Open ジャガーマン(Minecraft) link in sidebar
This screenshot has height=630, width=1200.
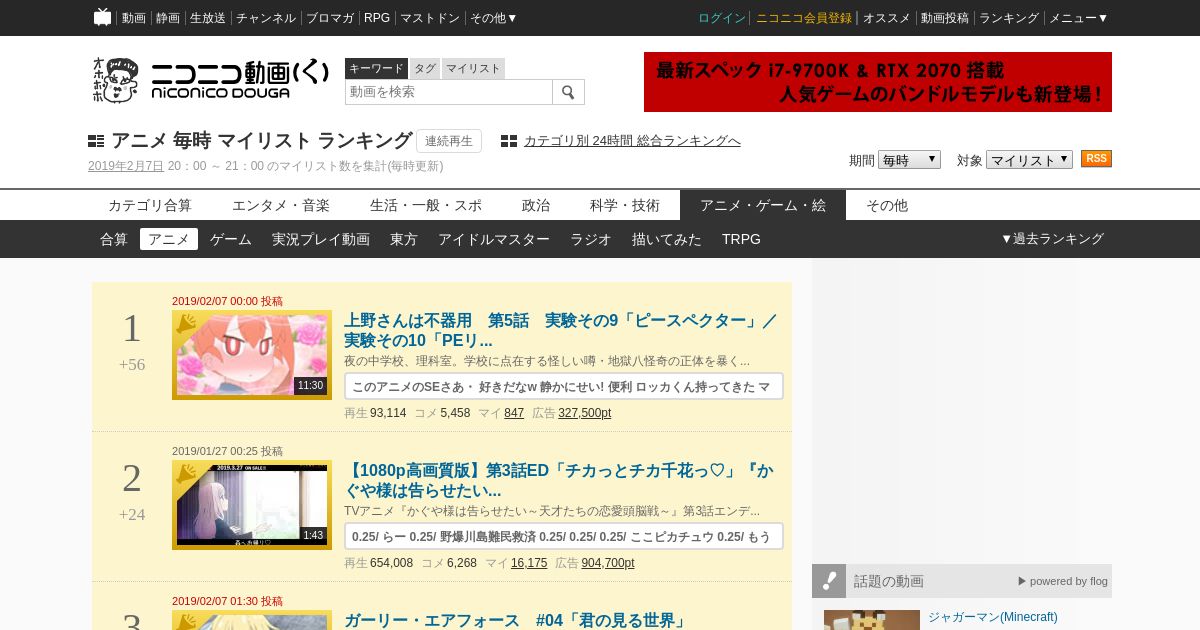[993, 617]
